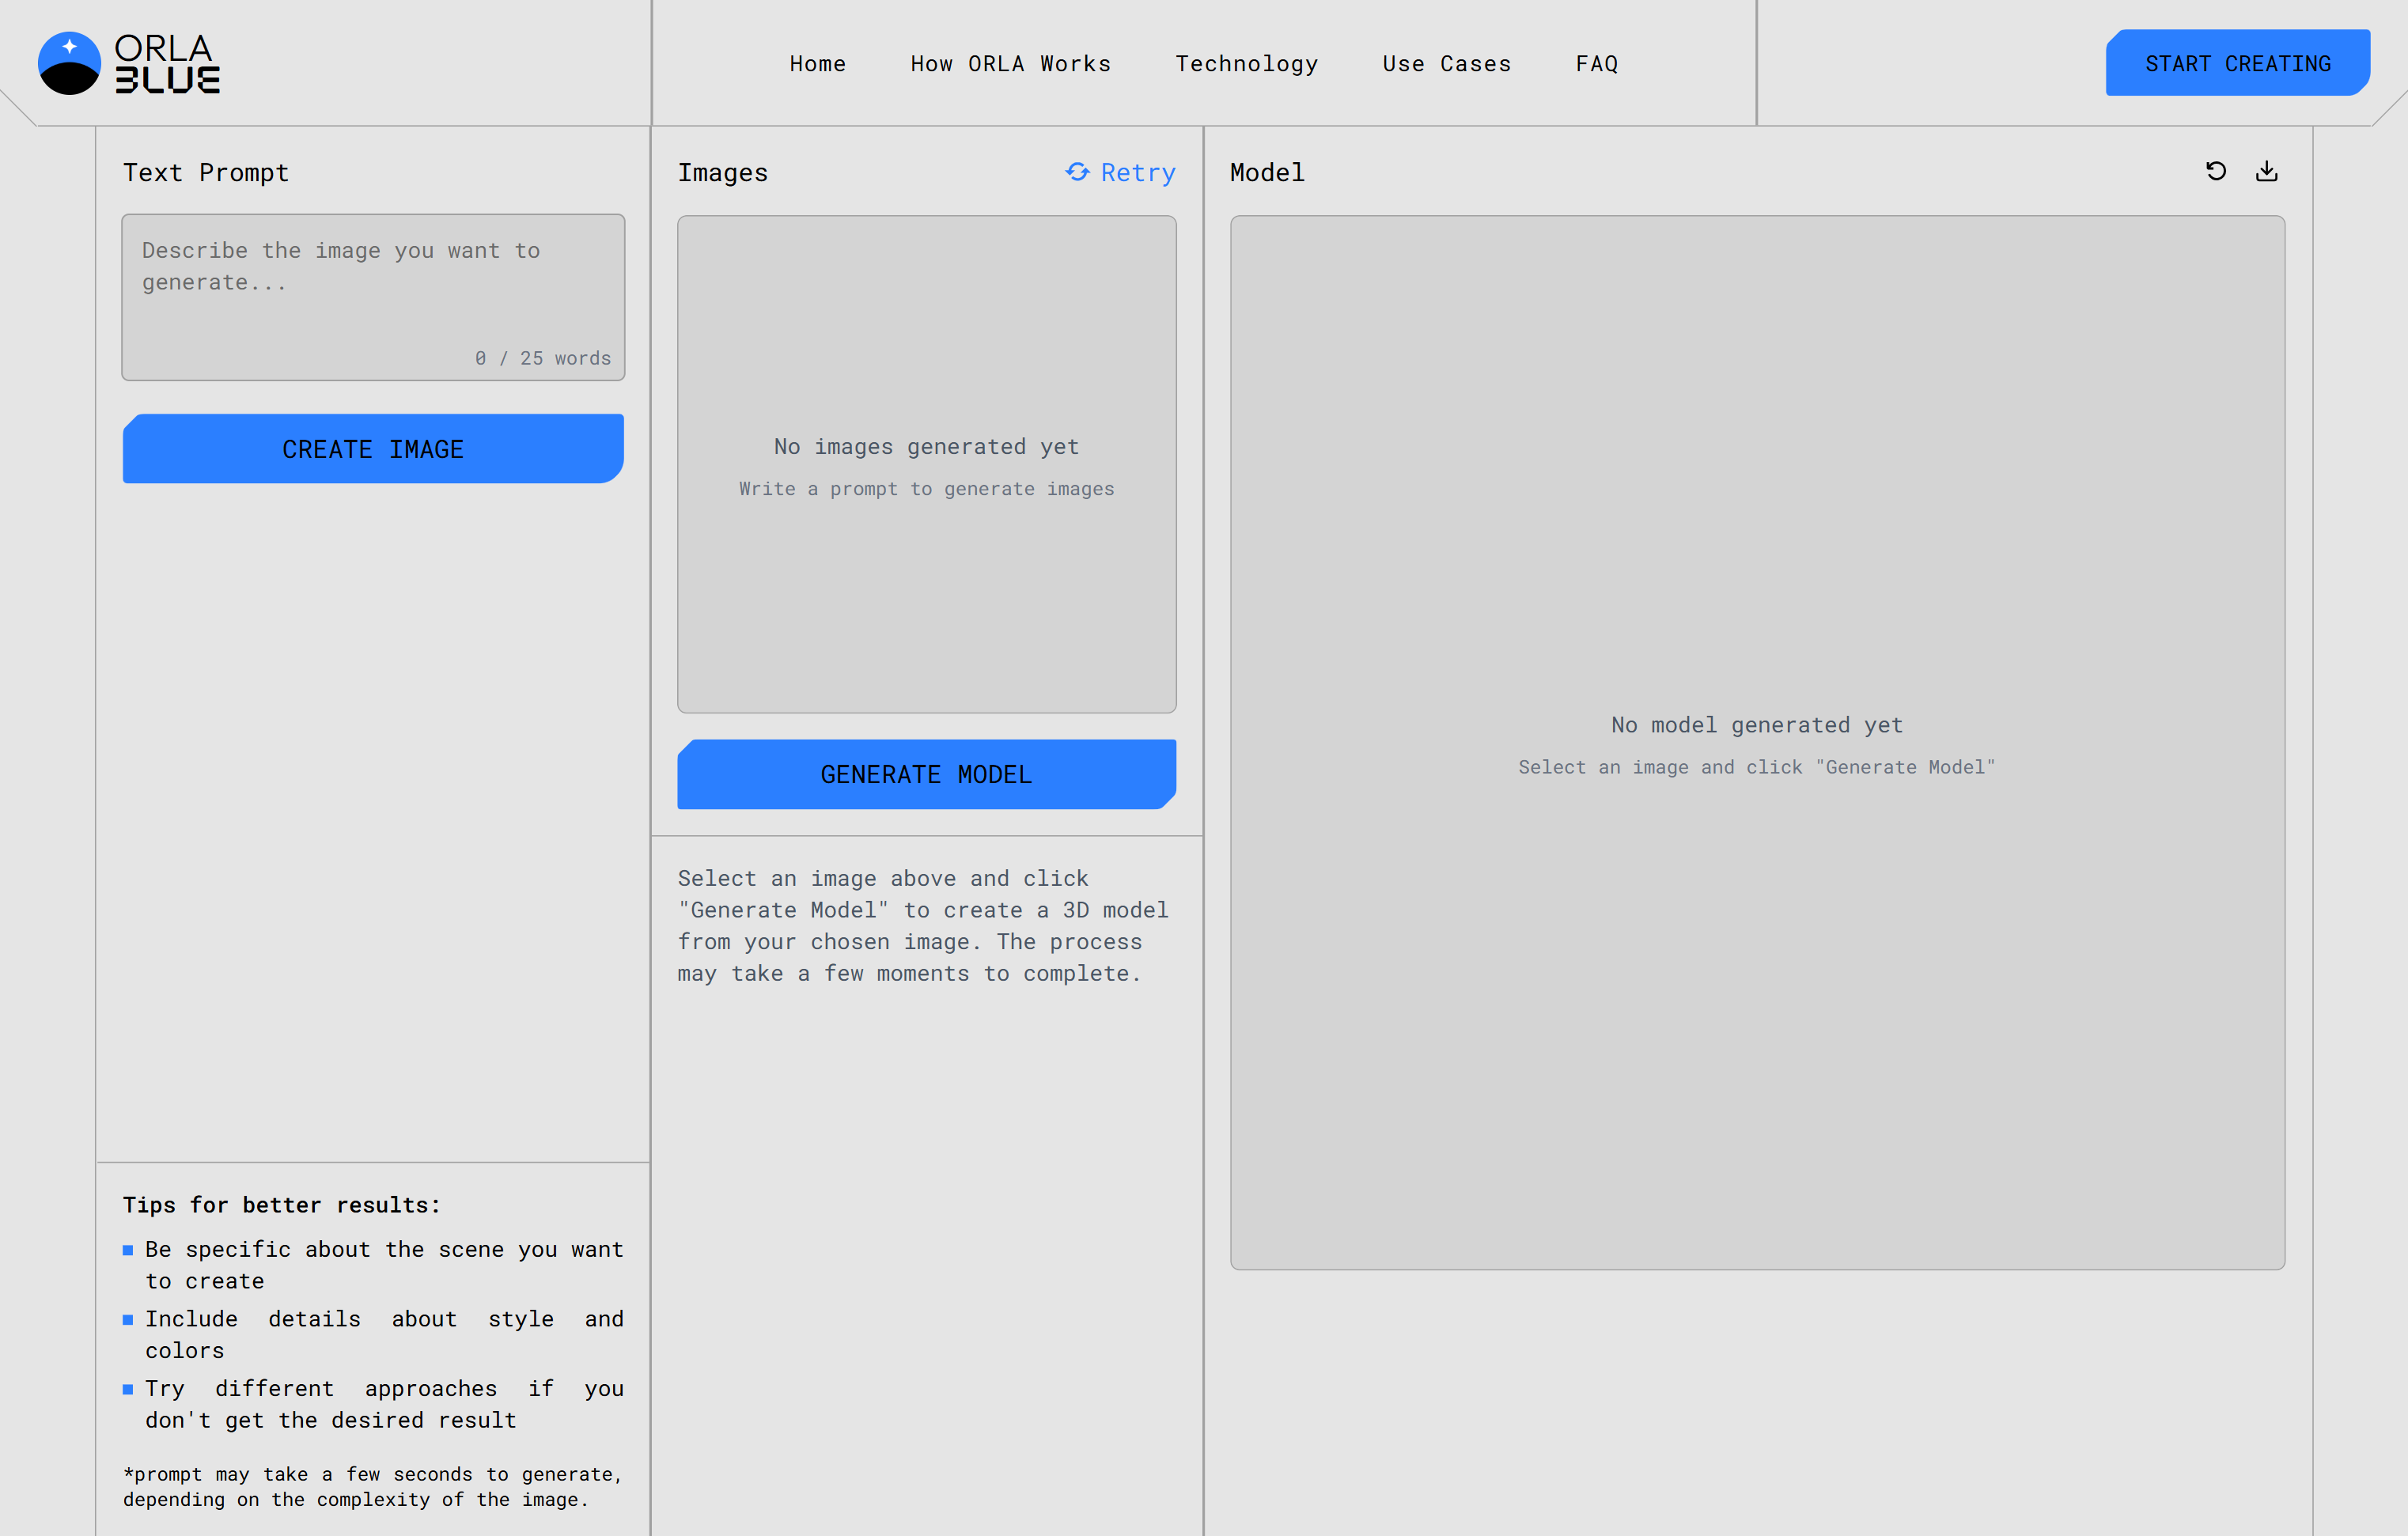Click the 'Select an image and click' hint
Screen dimensions: 2408x1536
tap(1757, 767)
